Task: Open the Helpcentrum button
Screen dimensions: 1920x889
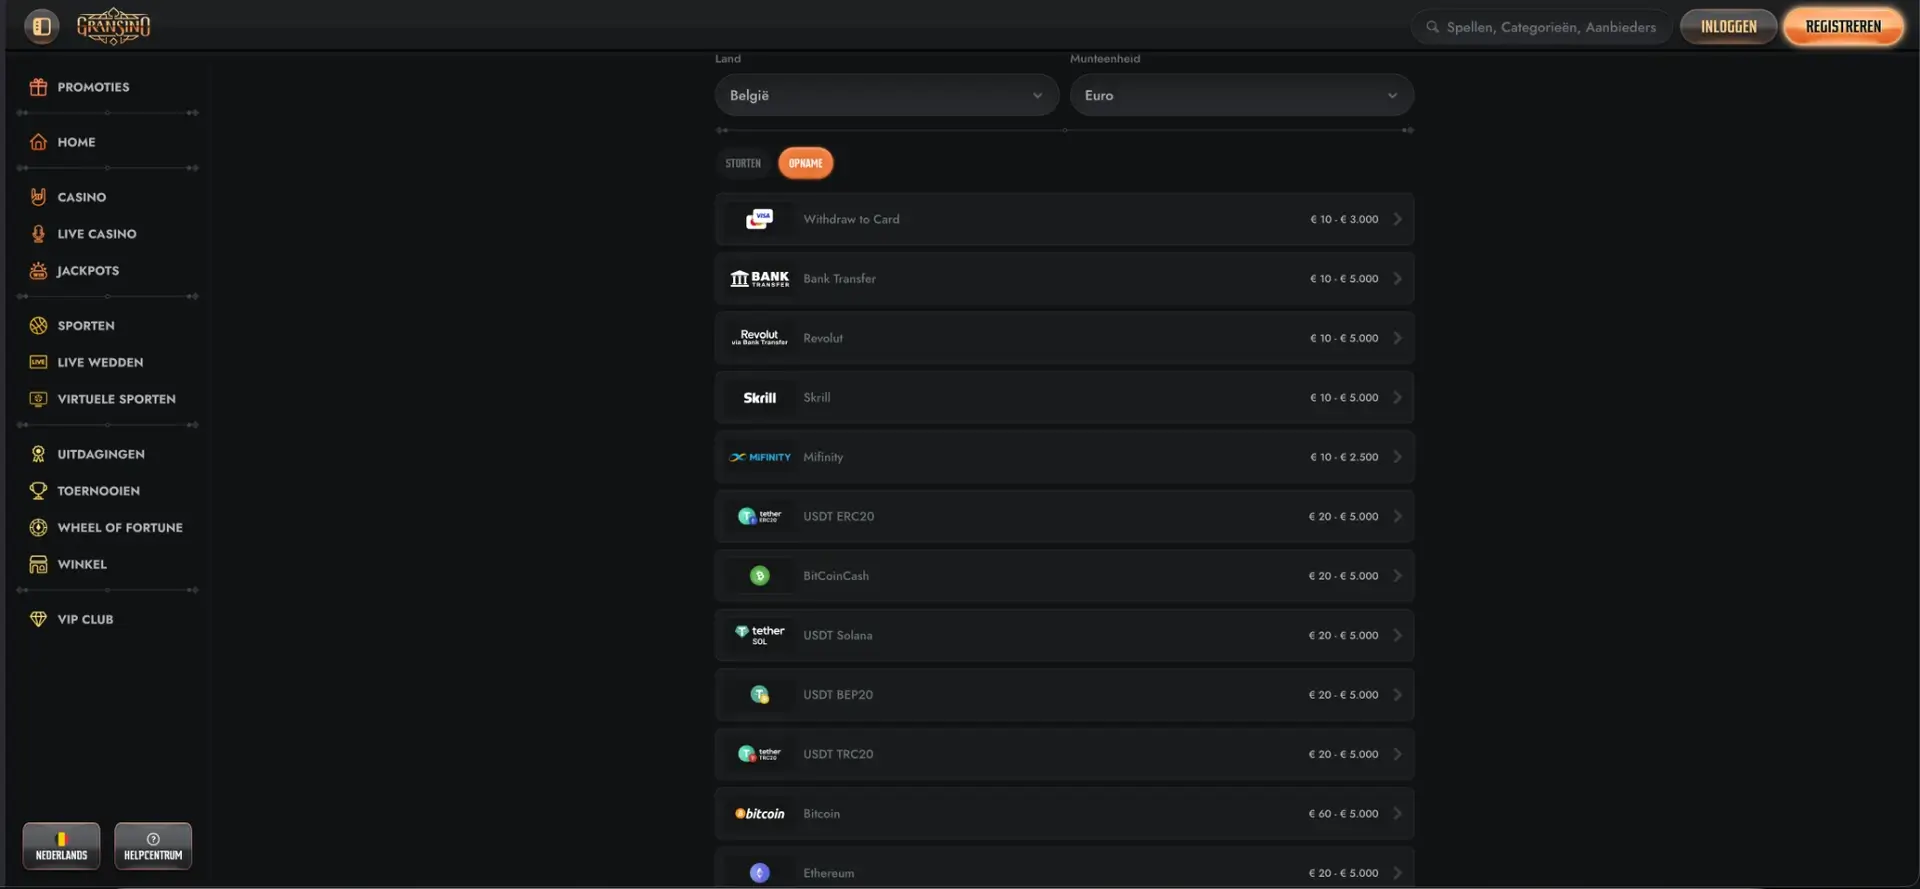Action: [153, 846]
